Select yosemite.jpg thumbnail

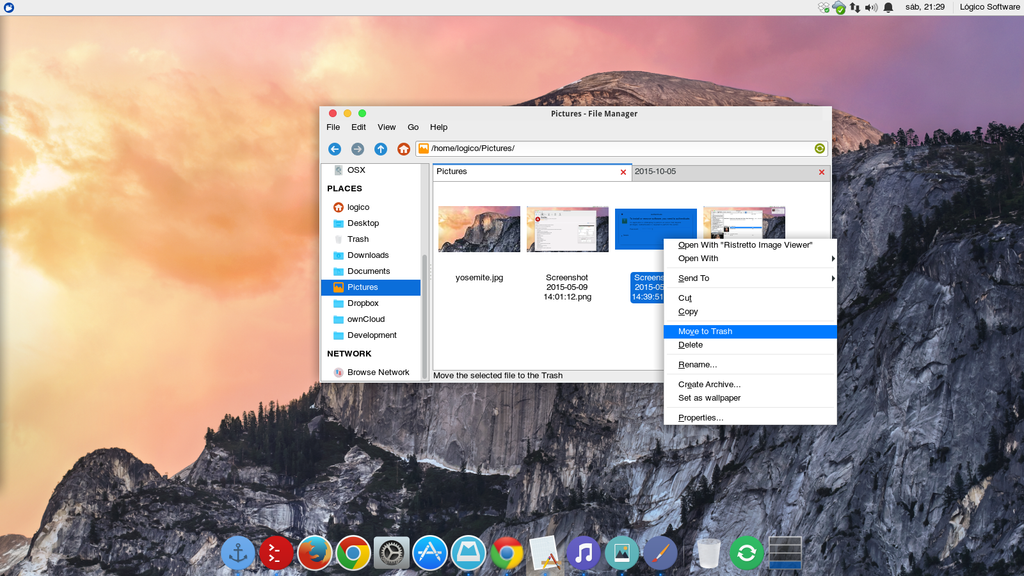tap(479, 229)
